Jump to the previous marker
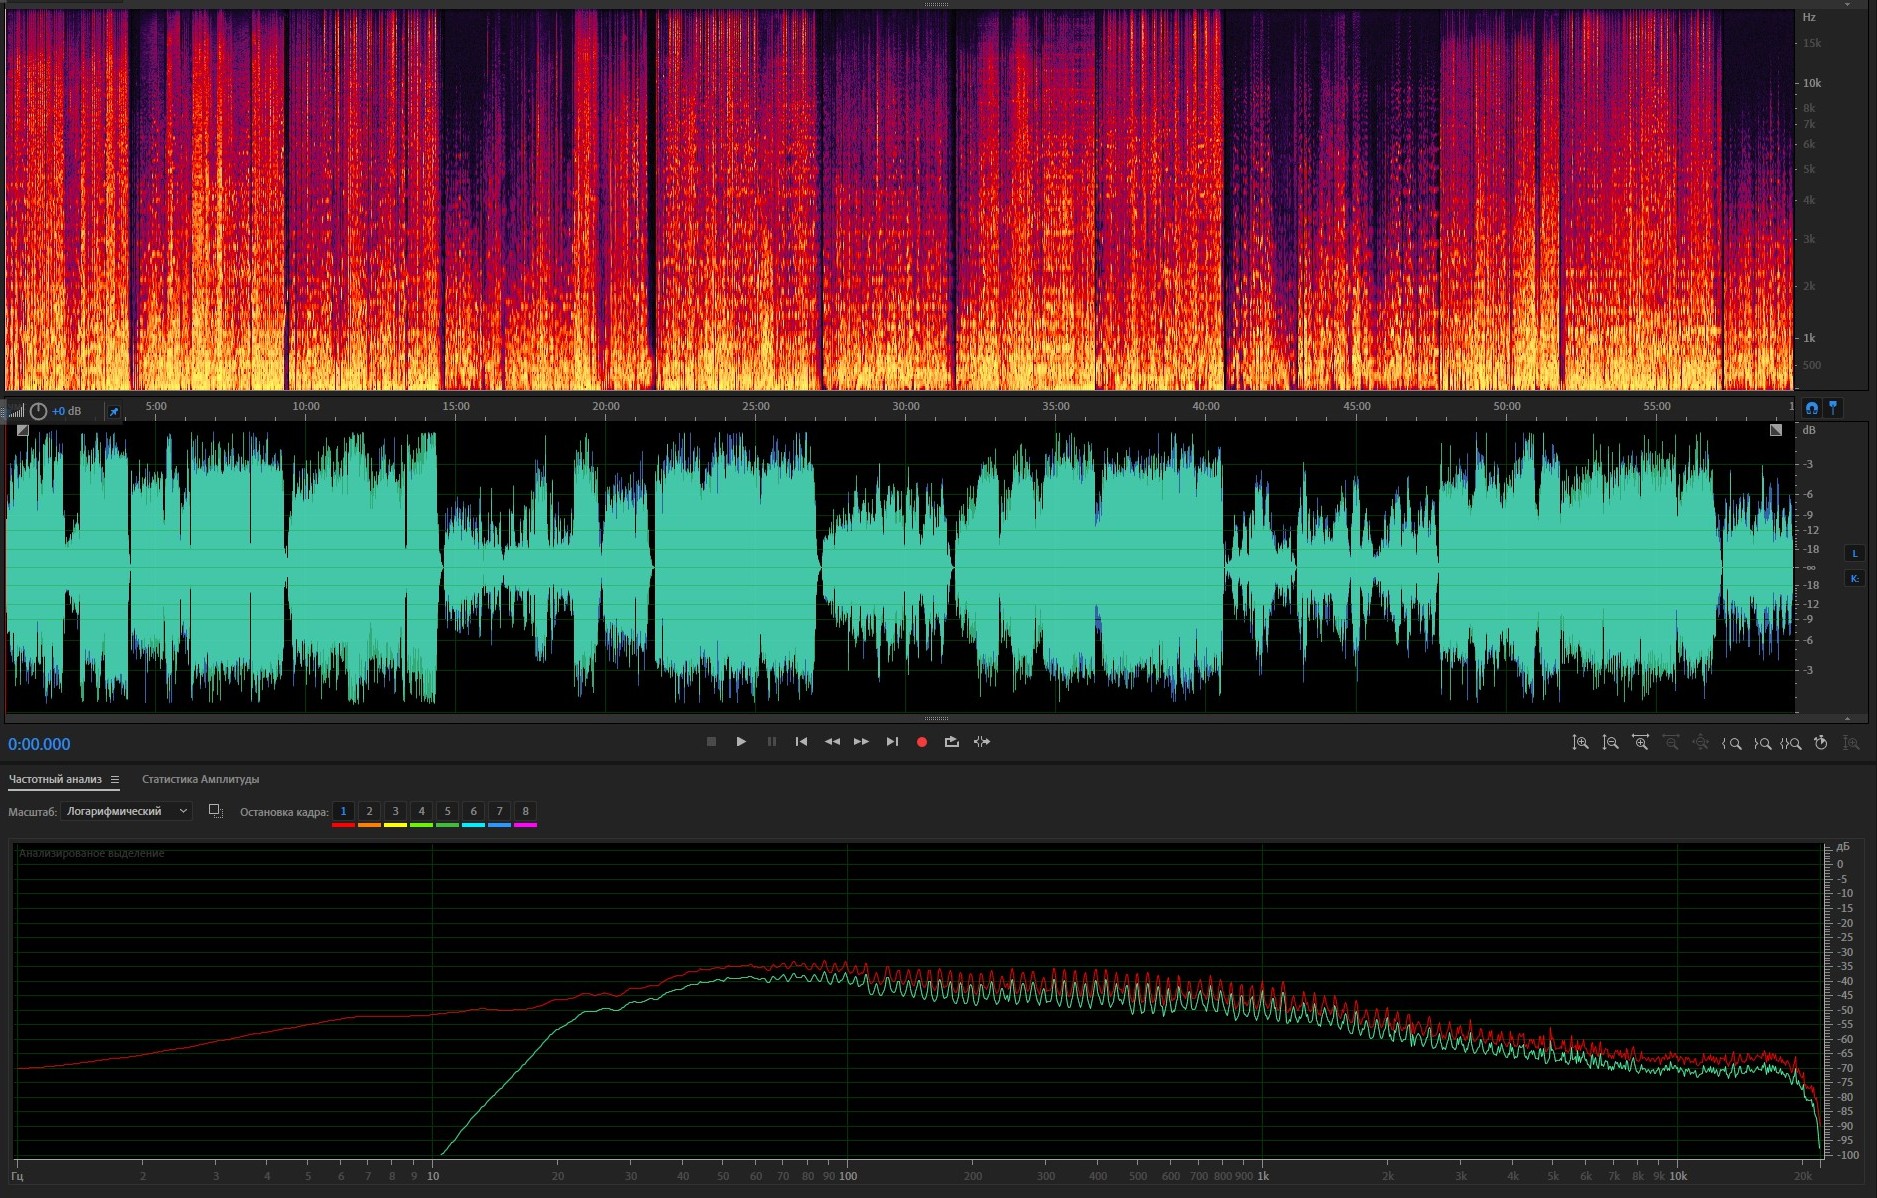Image resolution: width=1877 pixels, height=1198 pixels. point(801,742)
